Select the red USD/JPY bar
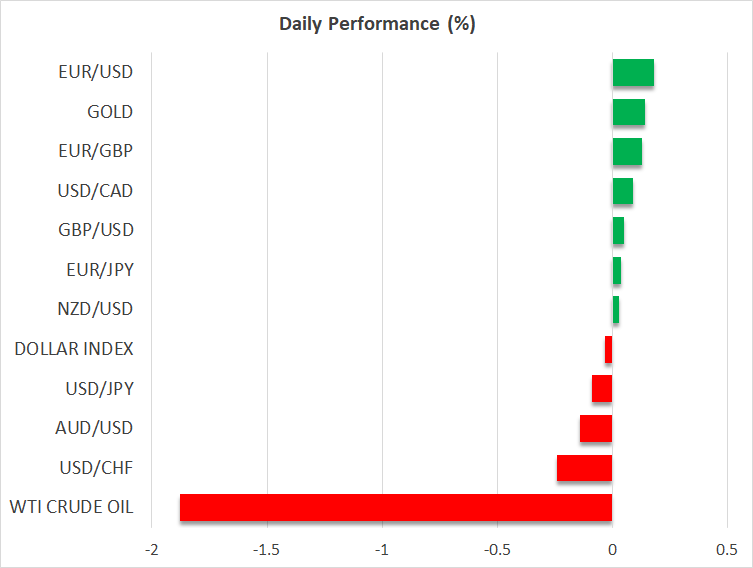Viewport: 753px width, 568px height. click(x=602, y=388)
